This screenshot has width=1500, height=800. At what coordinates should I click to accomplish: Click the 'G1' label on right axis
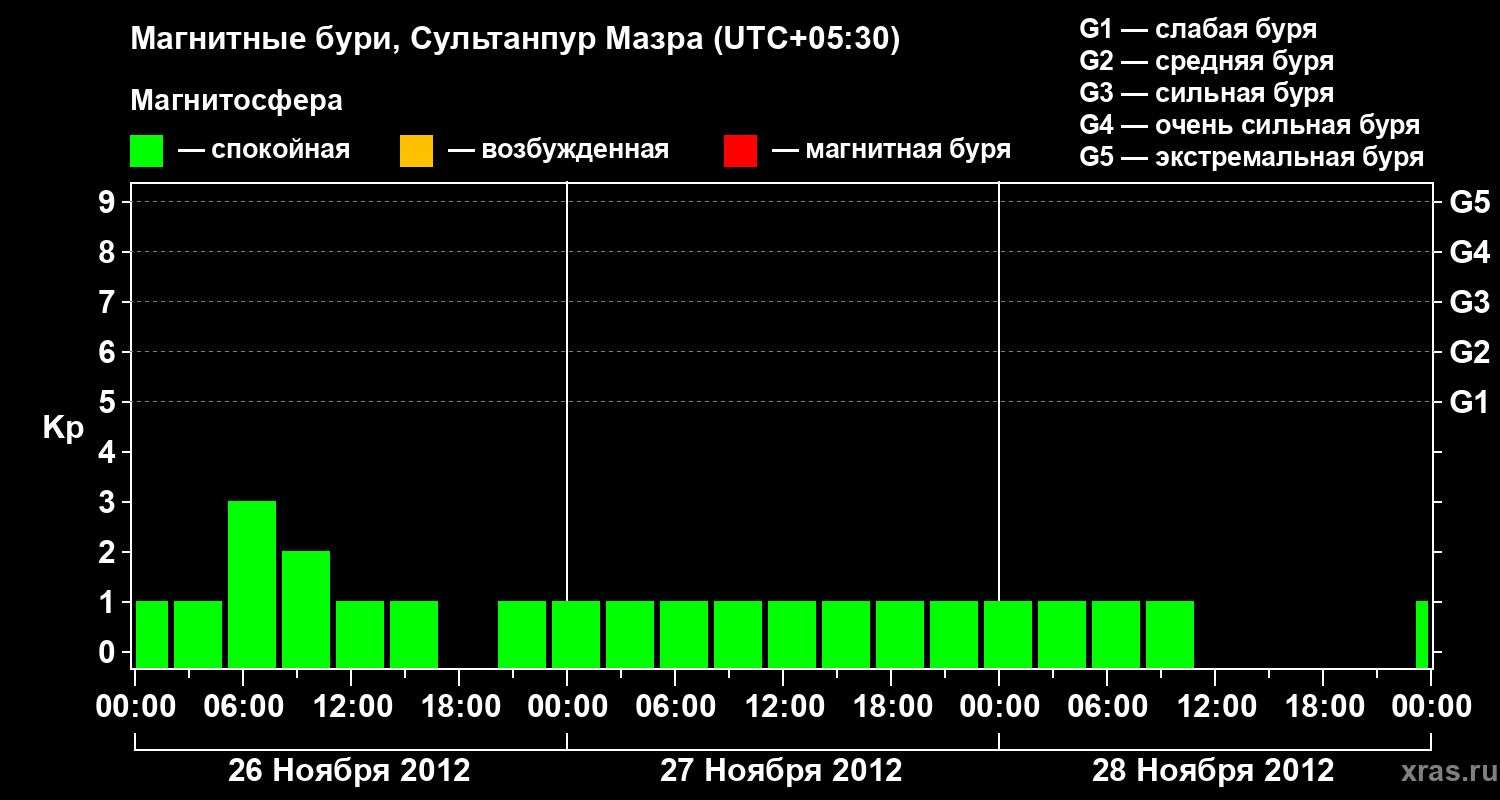pos(1469,402)
